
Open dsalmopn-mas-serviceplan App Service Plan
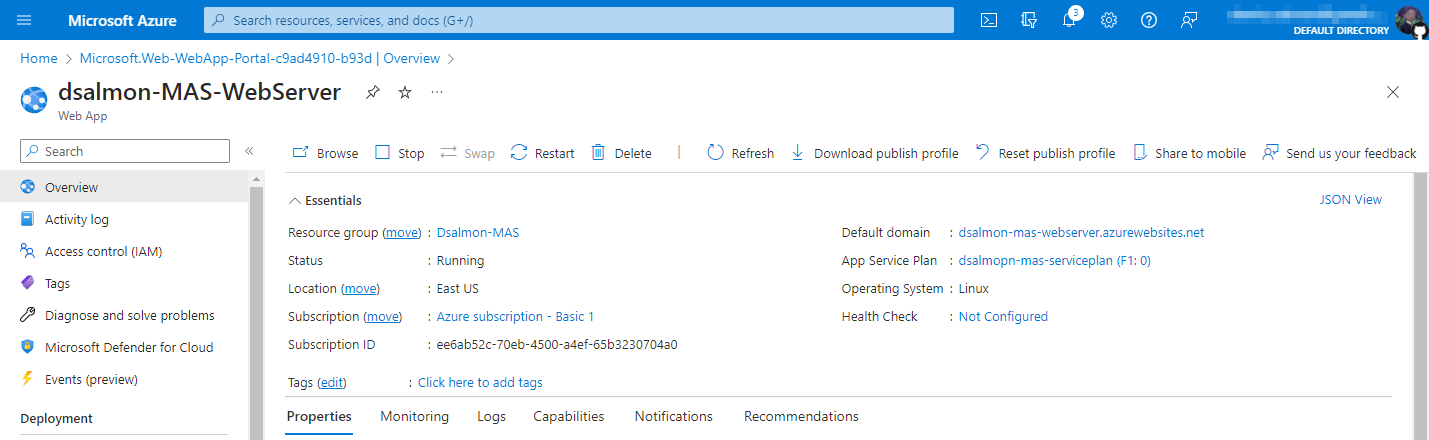[1055, 260]
